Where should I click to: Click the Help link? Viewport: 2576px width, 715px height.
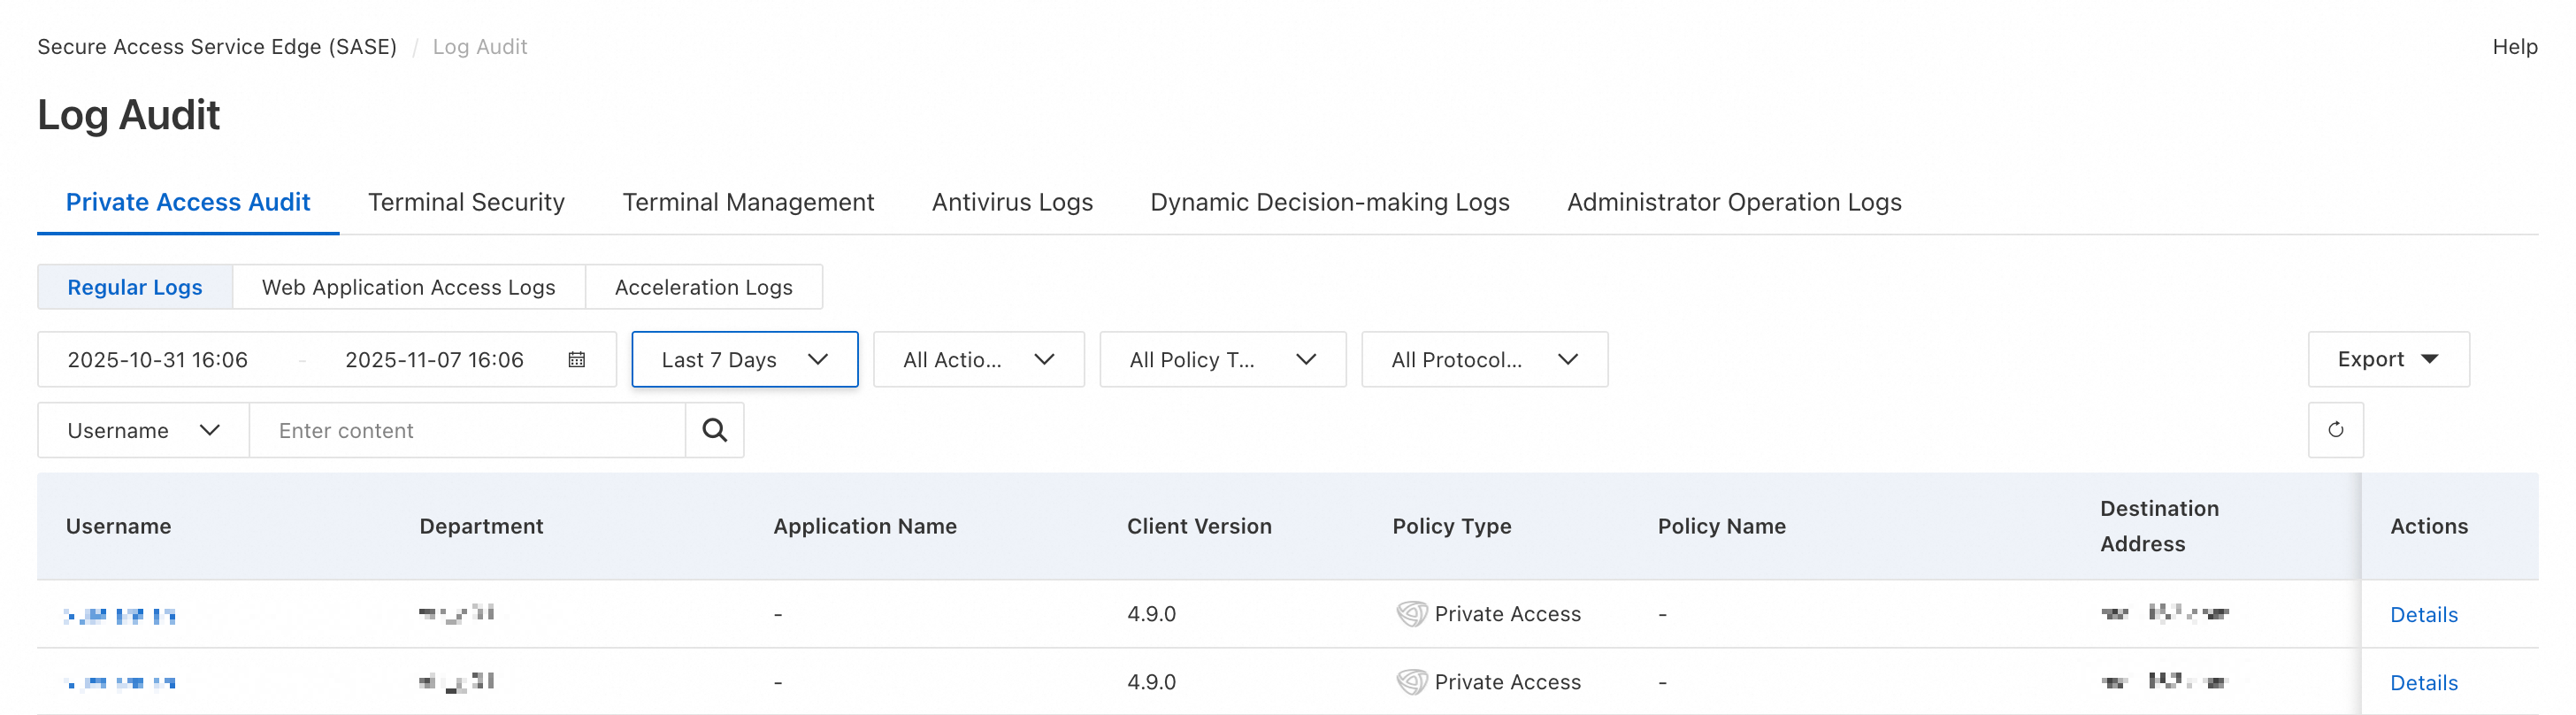2514,47
